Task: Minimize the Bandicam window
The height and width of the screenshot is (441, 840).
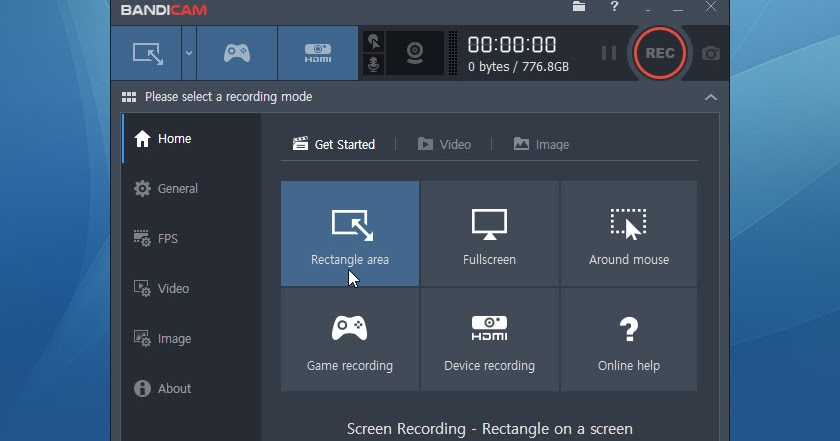Action: 678,10
